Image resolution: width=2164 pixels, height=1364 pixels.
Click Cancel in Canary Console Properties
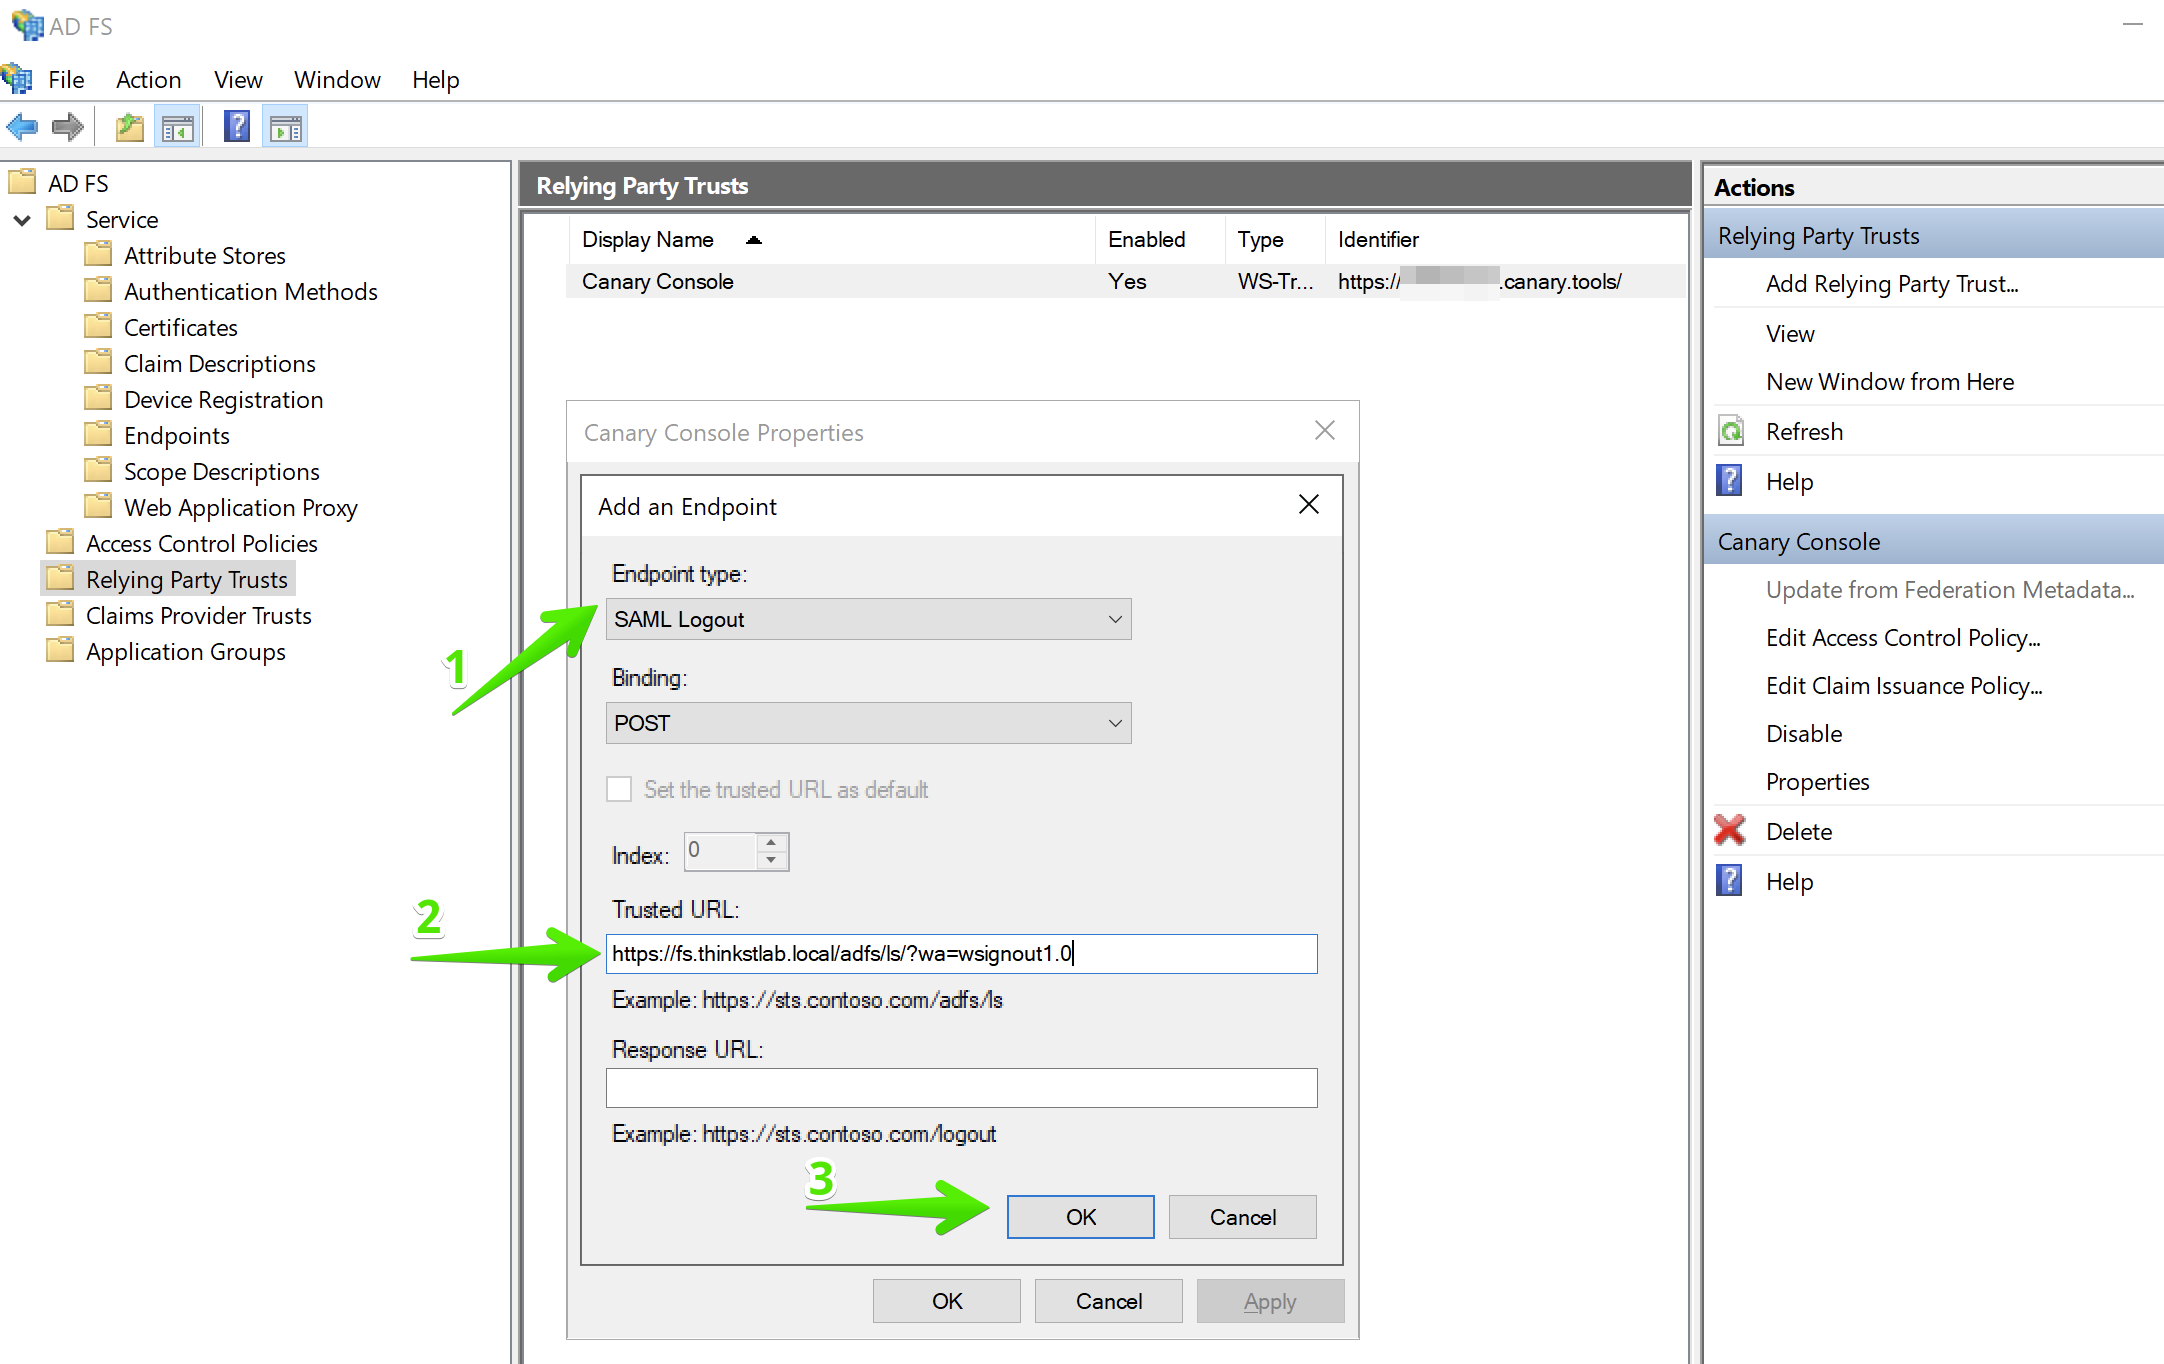coord(1108,1301)
